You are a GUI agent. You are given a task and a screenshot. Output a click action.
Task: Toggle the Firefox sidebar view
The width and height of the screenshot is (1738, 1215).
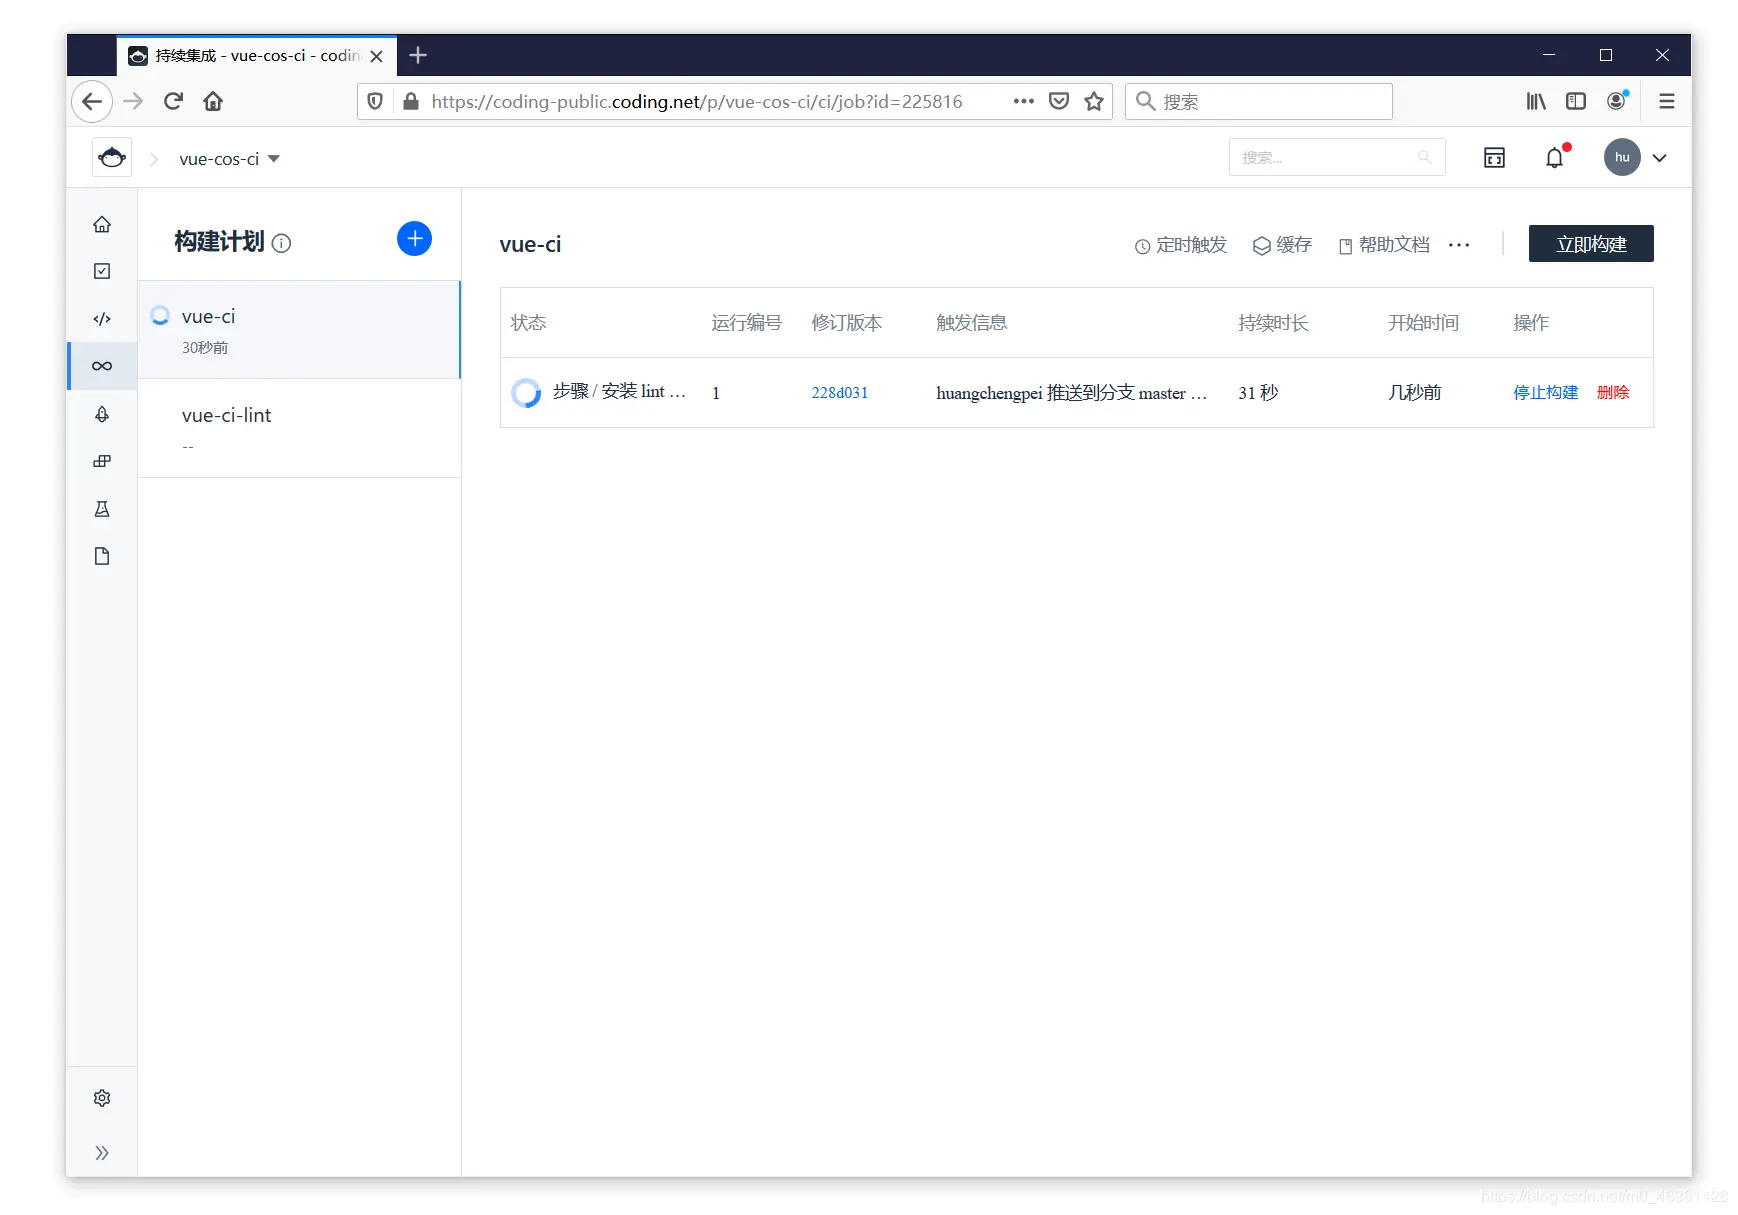pos(1576,101)
